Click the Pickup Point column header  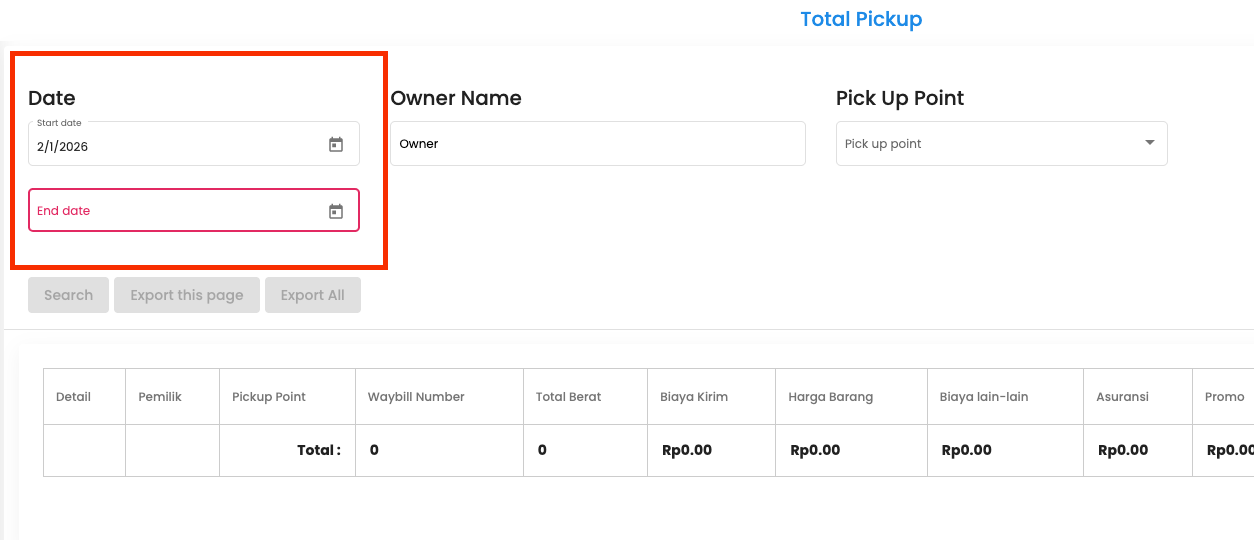[x=269, y=397]
